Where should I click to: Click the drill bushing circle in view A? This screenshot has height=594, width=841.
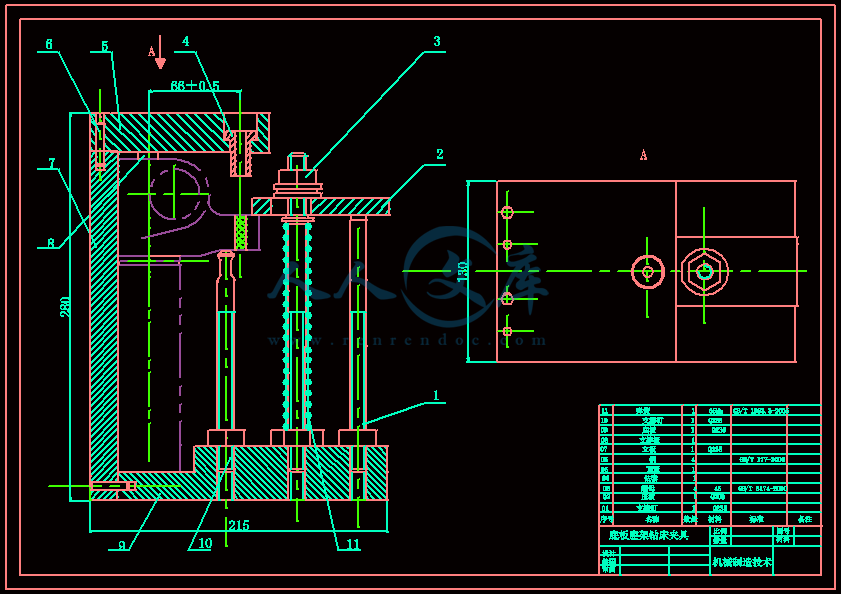648,272
